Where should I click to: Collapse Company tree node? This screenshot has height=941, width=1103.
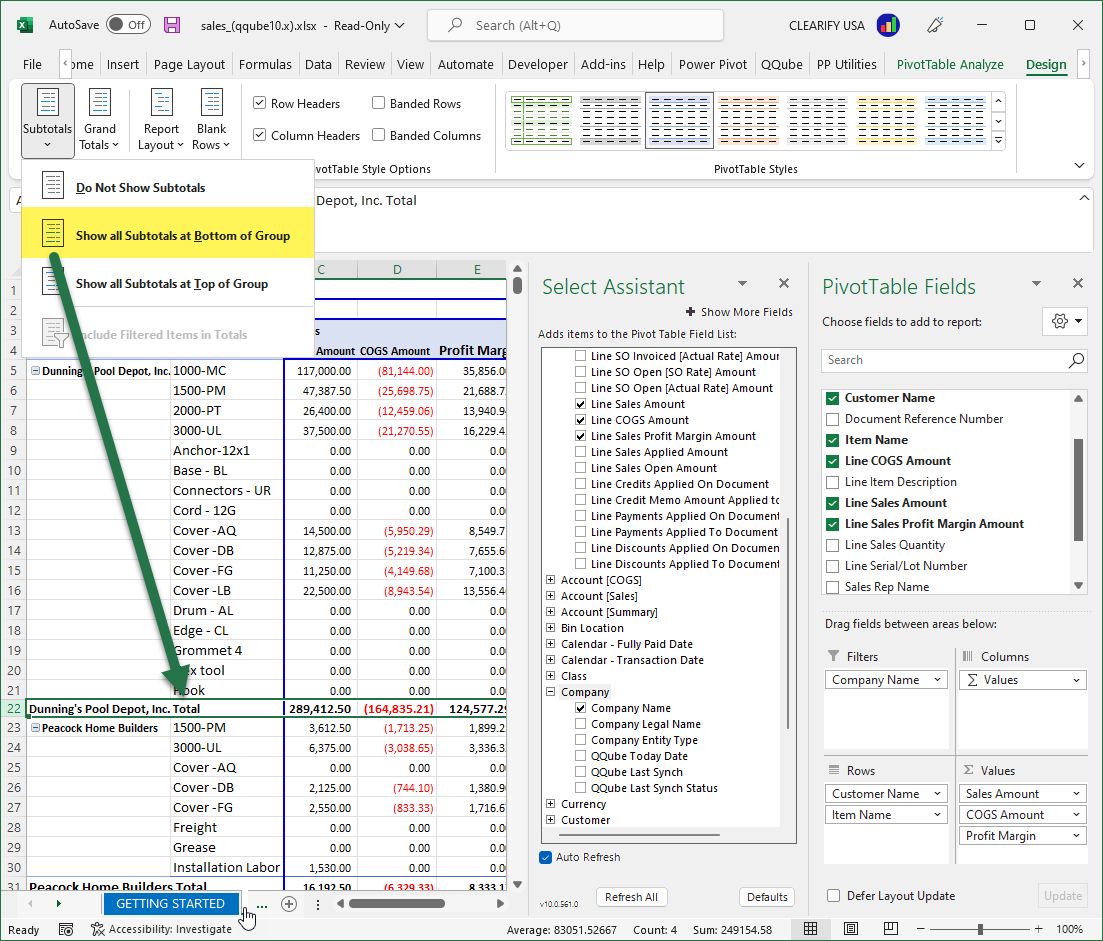(x=551, y=691)
